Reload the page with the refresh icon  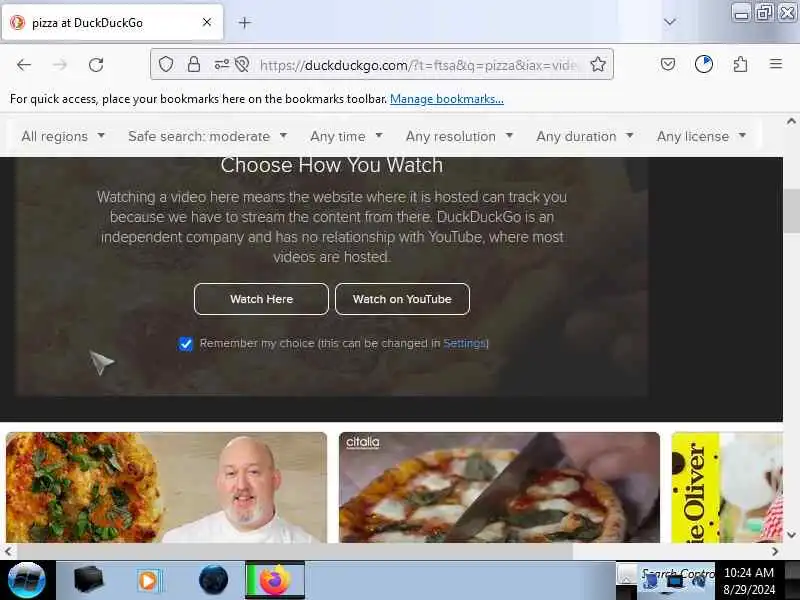[x=96, y=65]
